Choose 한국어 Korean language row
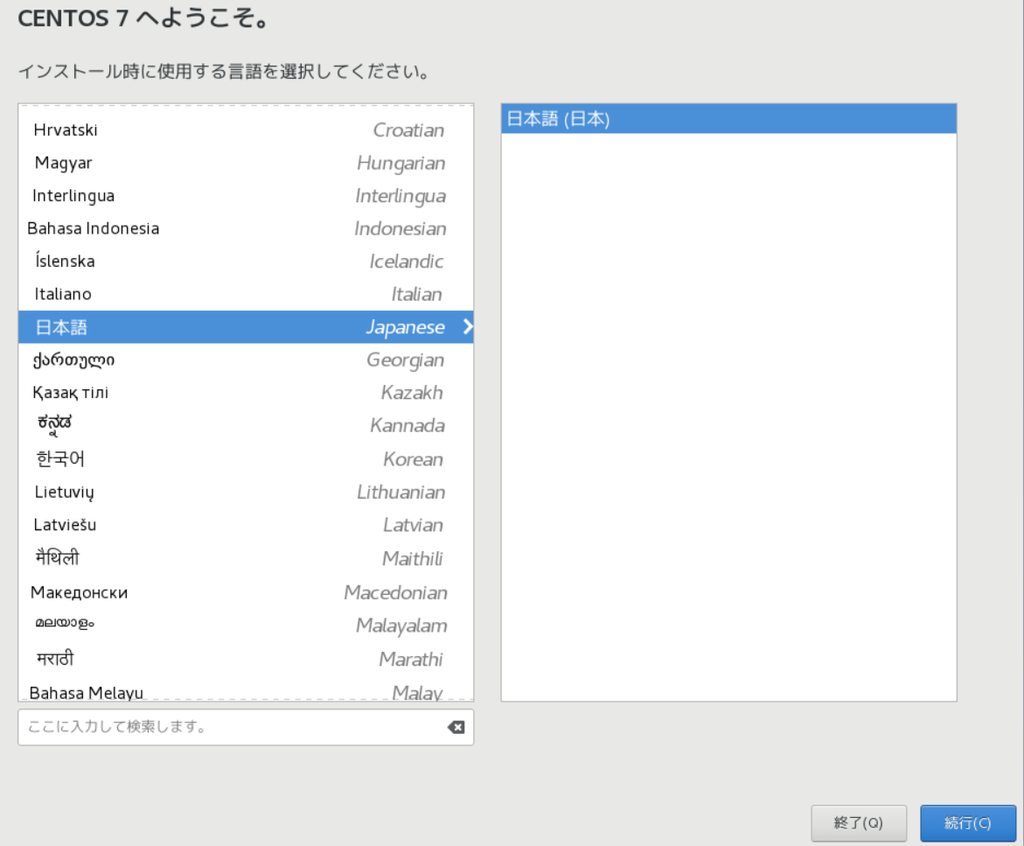This screenshot has height=846, width=1024. 246,459
